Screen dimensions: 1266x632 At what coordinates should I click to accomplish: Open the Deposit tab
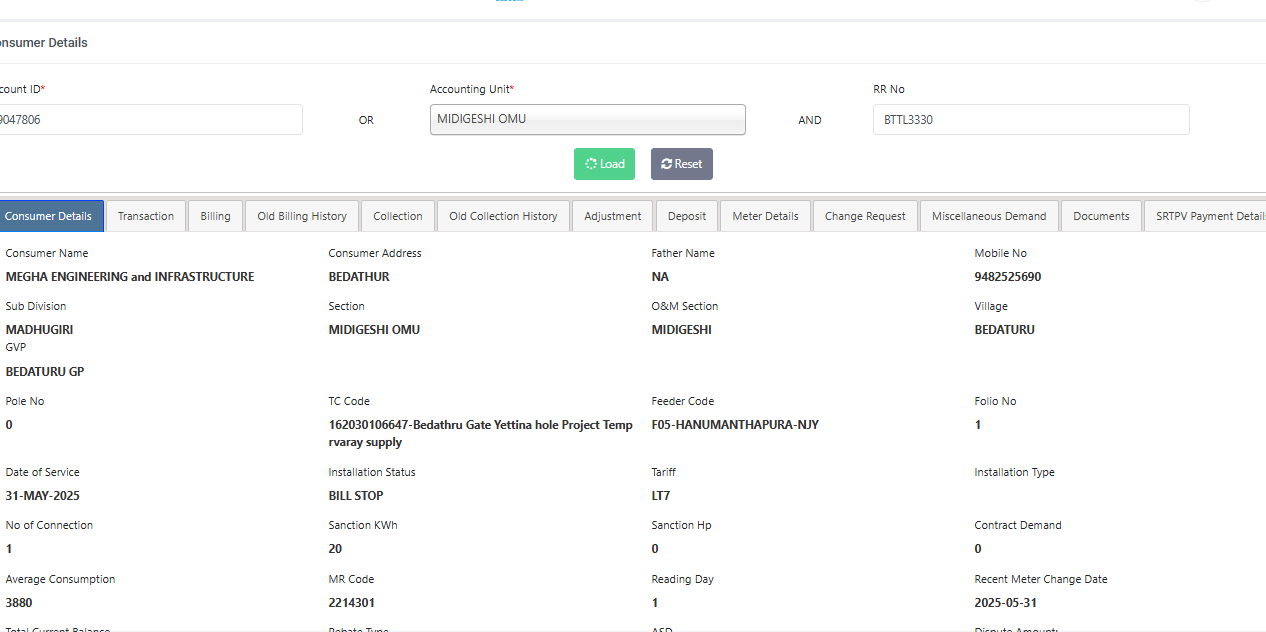tap(687, 216)
